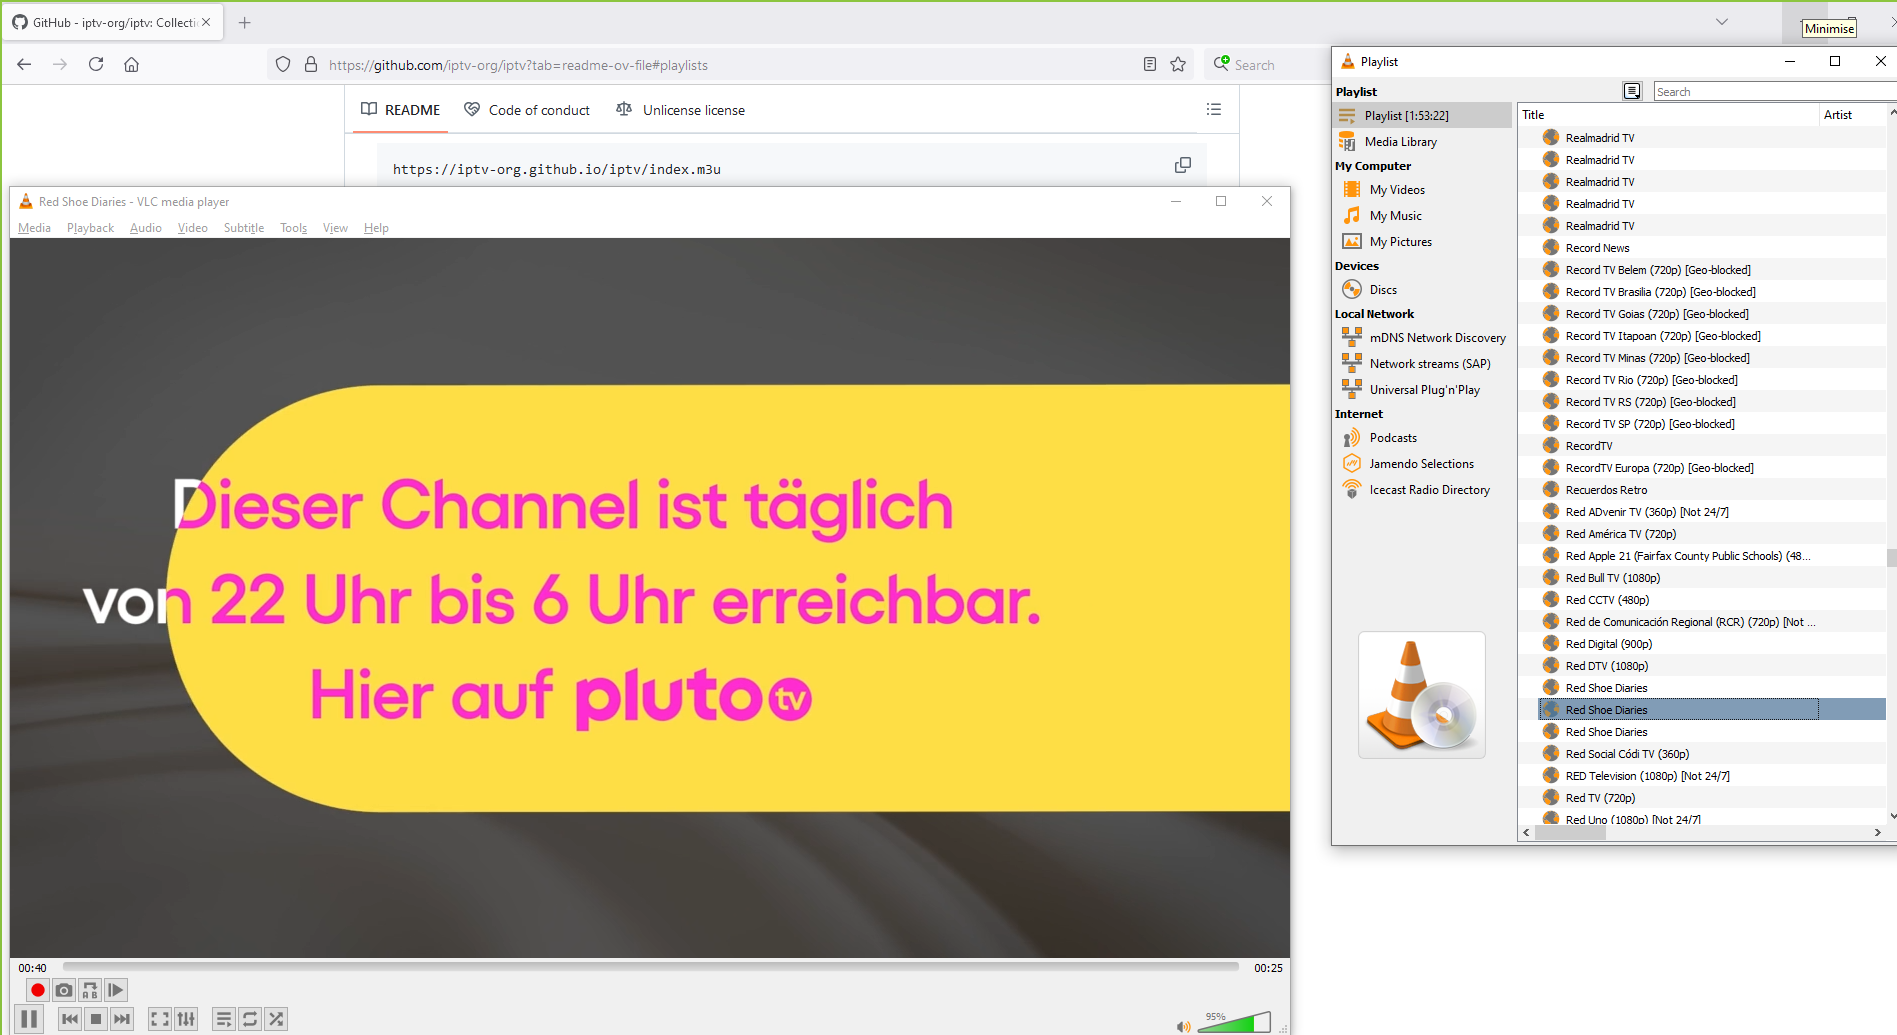Open the Media menu in VLC
Viewport: 1897px width, 1035px height.
(34, 228)
